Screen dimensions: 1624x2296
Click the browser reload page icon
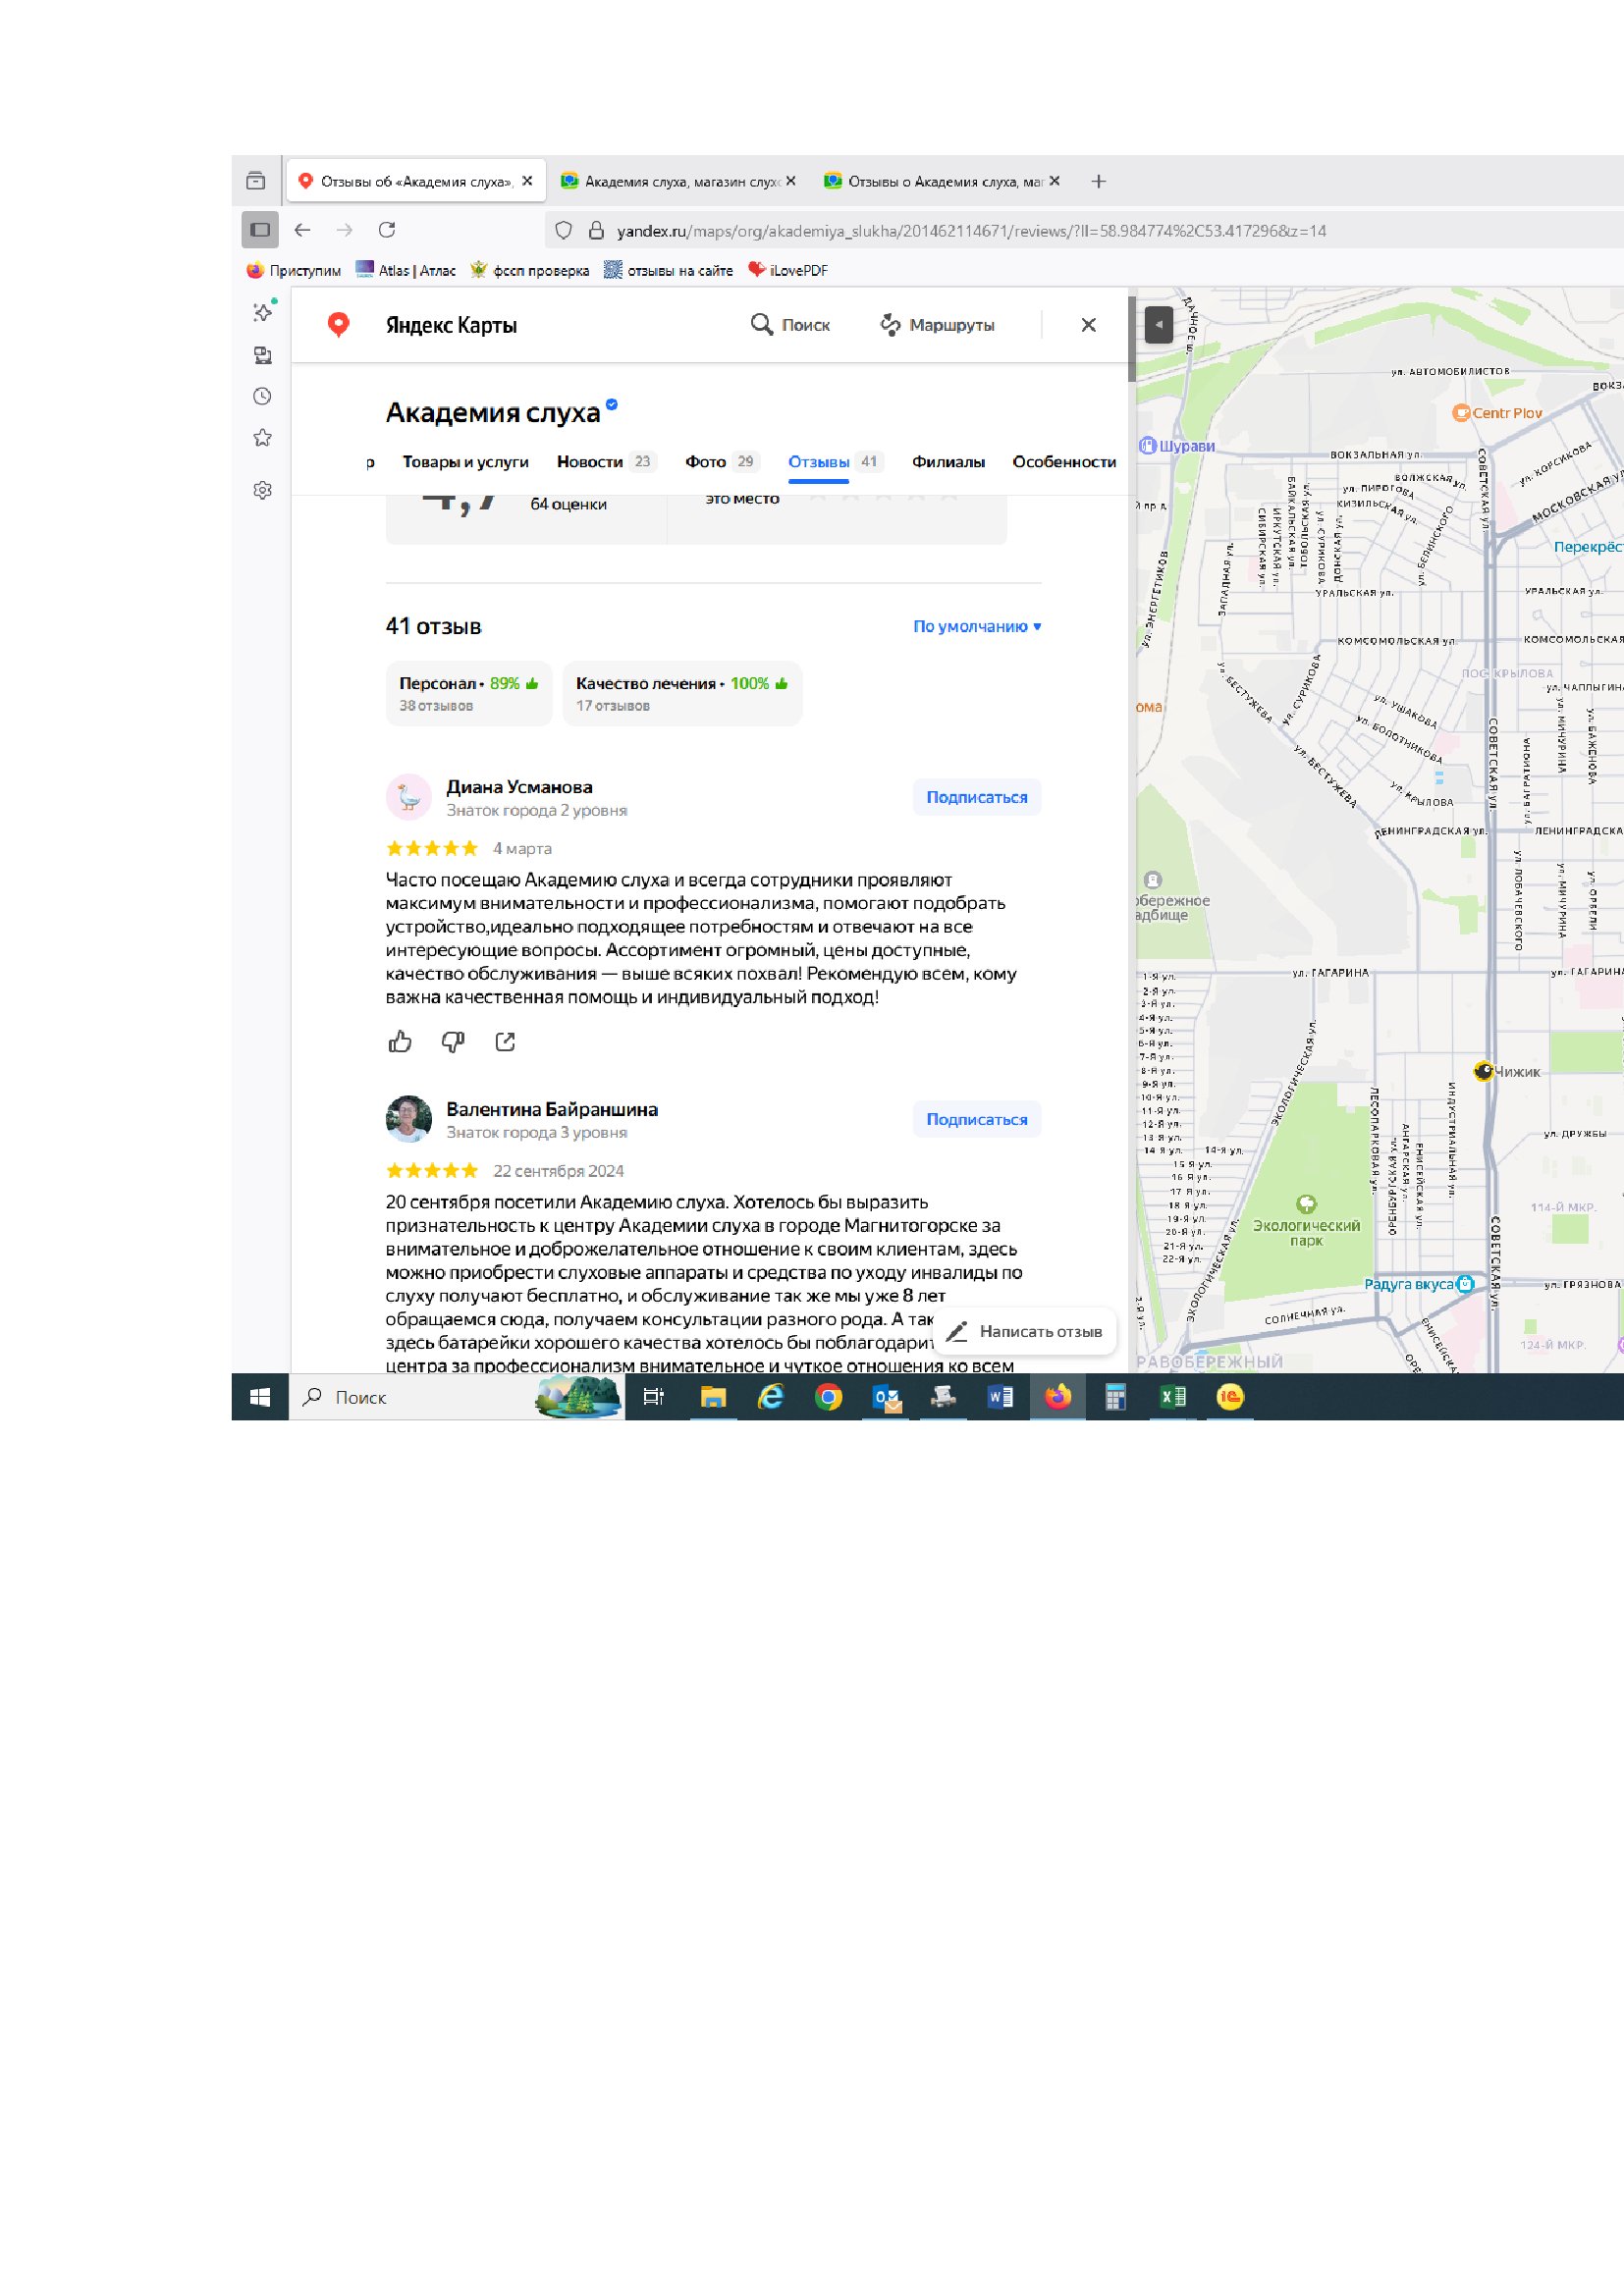point(387,230)
